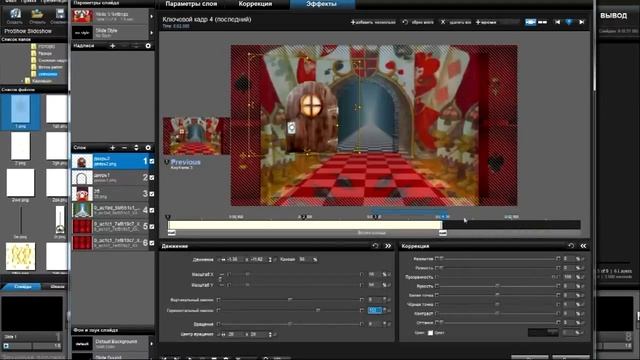Screen dimensions: 640x360
Task: Click the last keyframe marker on timeline
Action: point(442,217)
